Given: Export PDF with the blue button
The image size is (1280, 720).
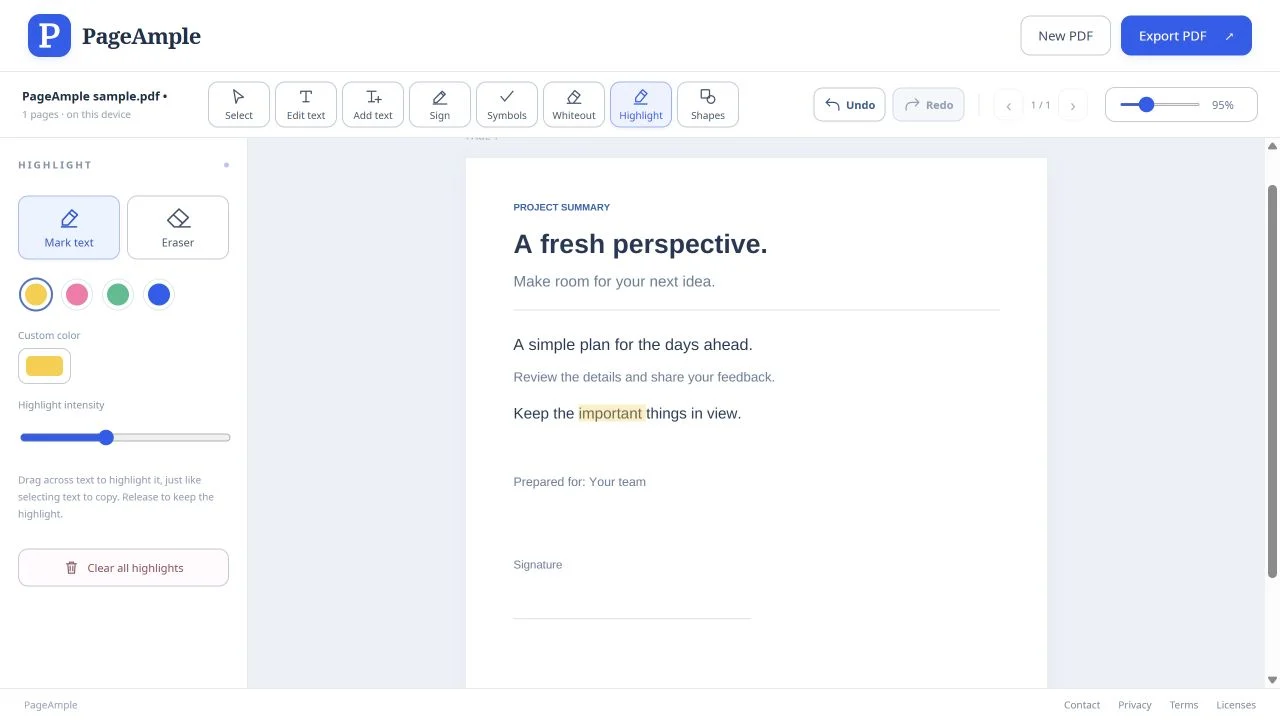Looking at the screenshot, I should pos(1186,36).
